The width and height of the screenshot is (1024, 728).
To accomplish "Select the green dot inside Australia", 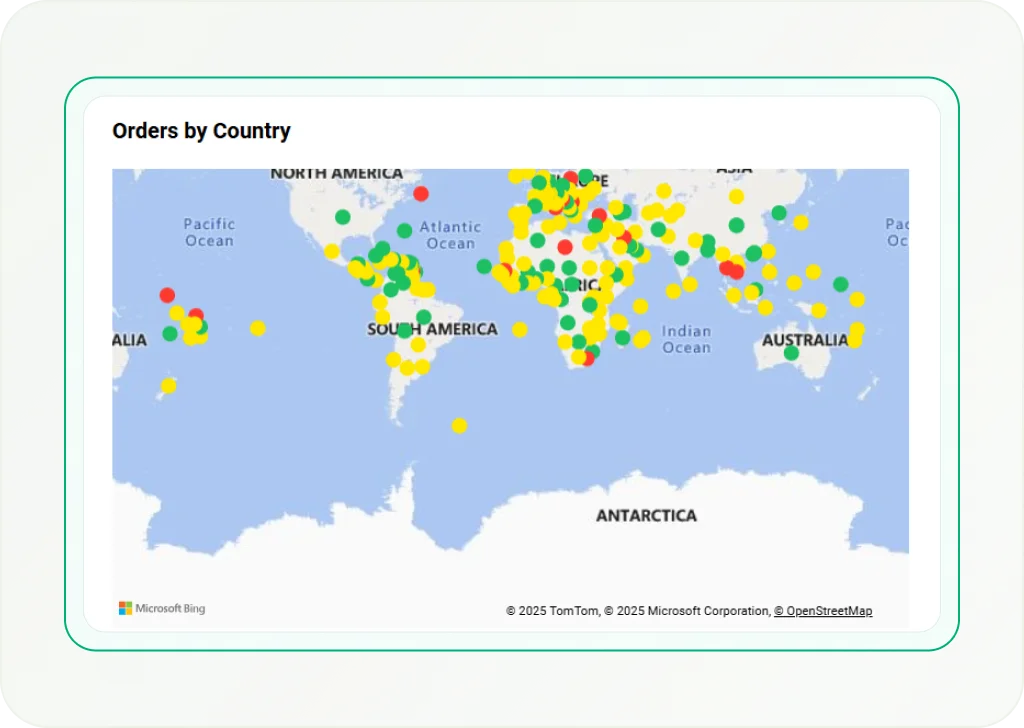I will click(x=791, y=353).
